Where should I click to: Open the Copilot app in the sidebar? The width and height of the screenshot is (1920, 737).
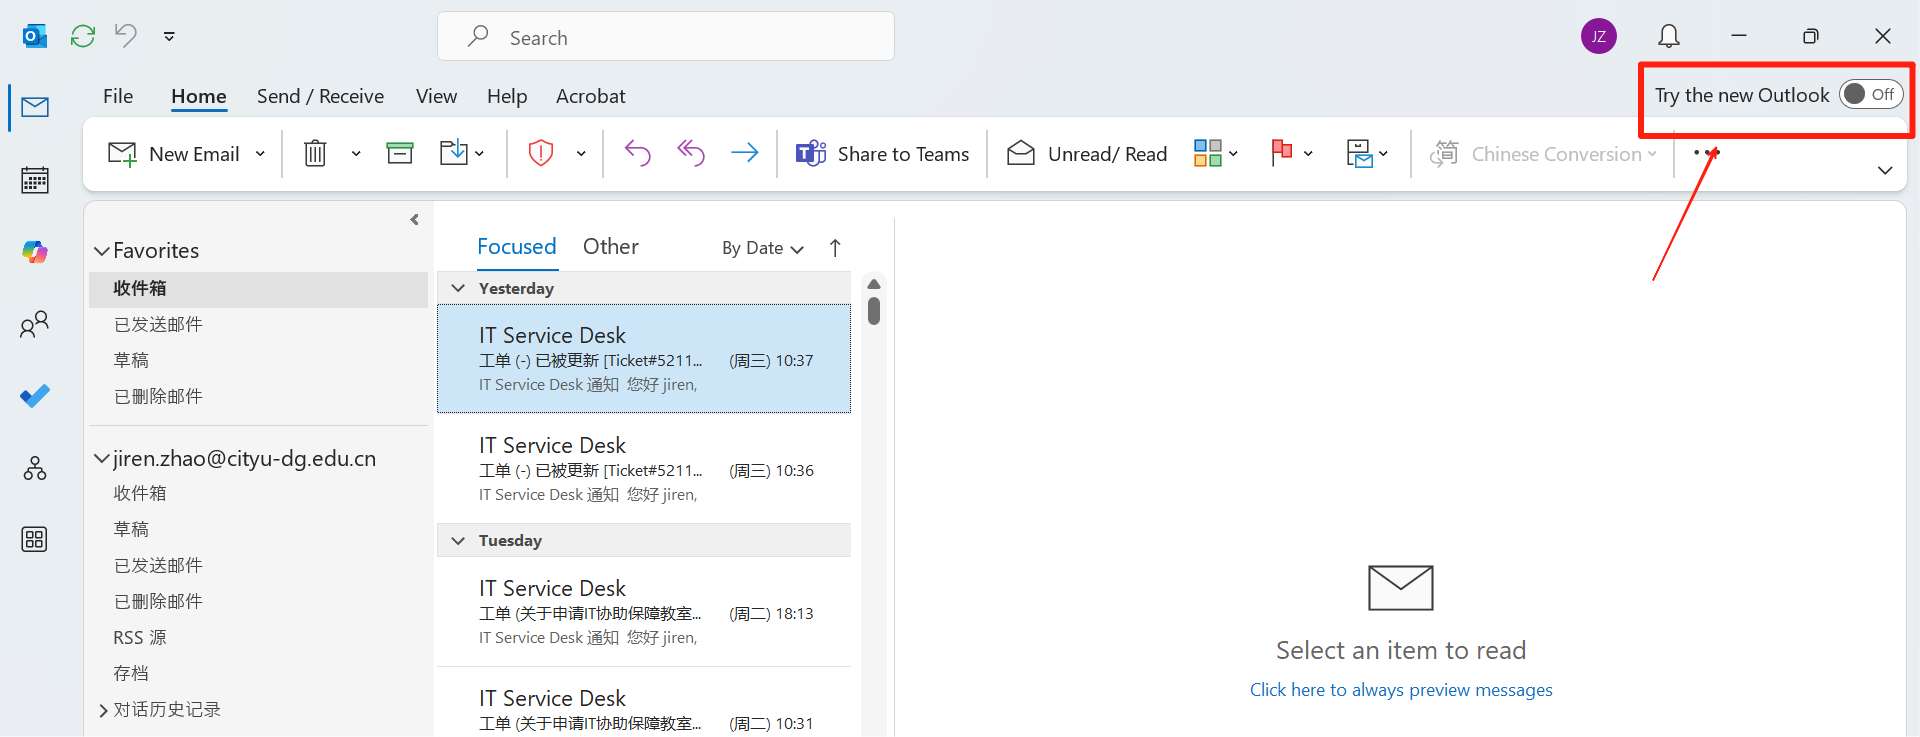[x=35, y=252]
